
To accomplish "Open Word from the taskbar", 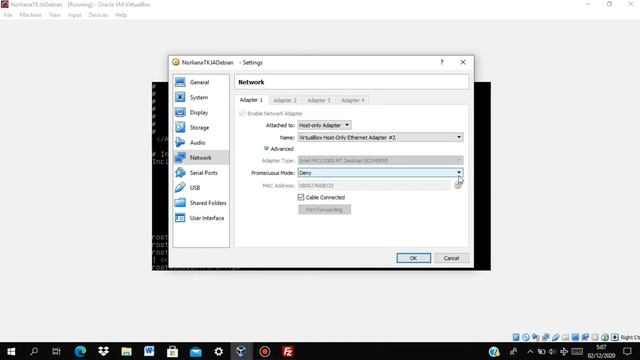I will coord(149,351).
